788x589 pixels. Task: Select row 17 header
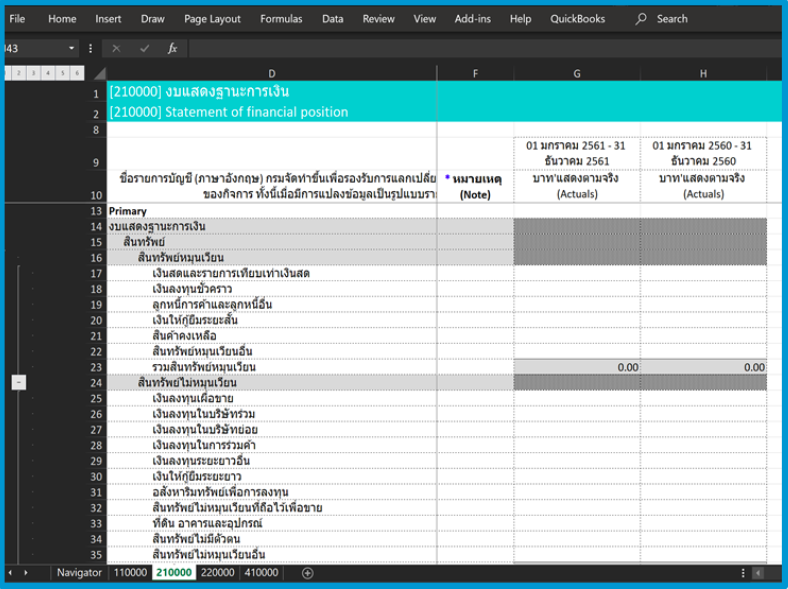pyautogui.click(x=96, y=273)
